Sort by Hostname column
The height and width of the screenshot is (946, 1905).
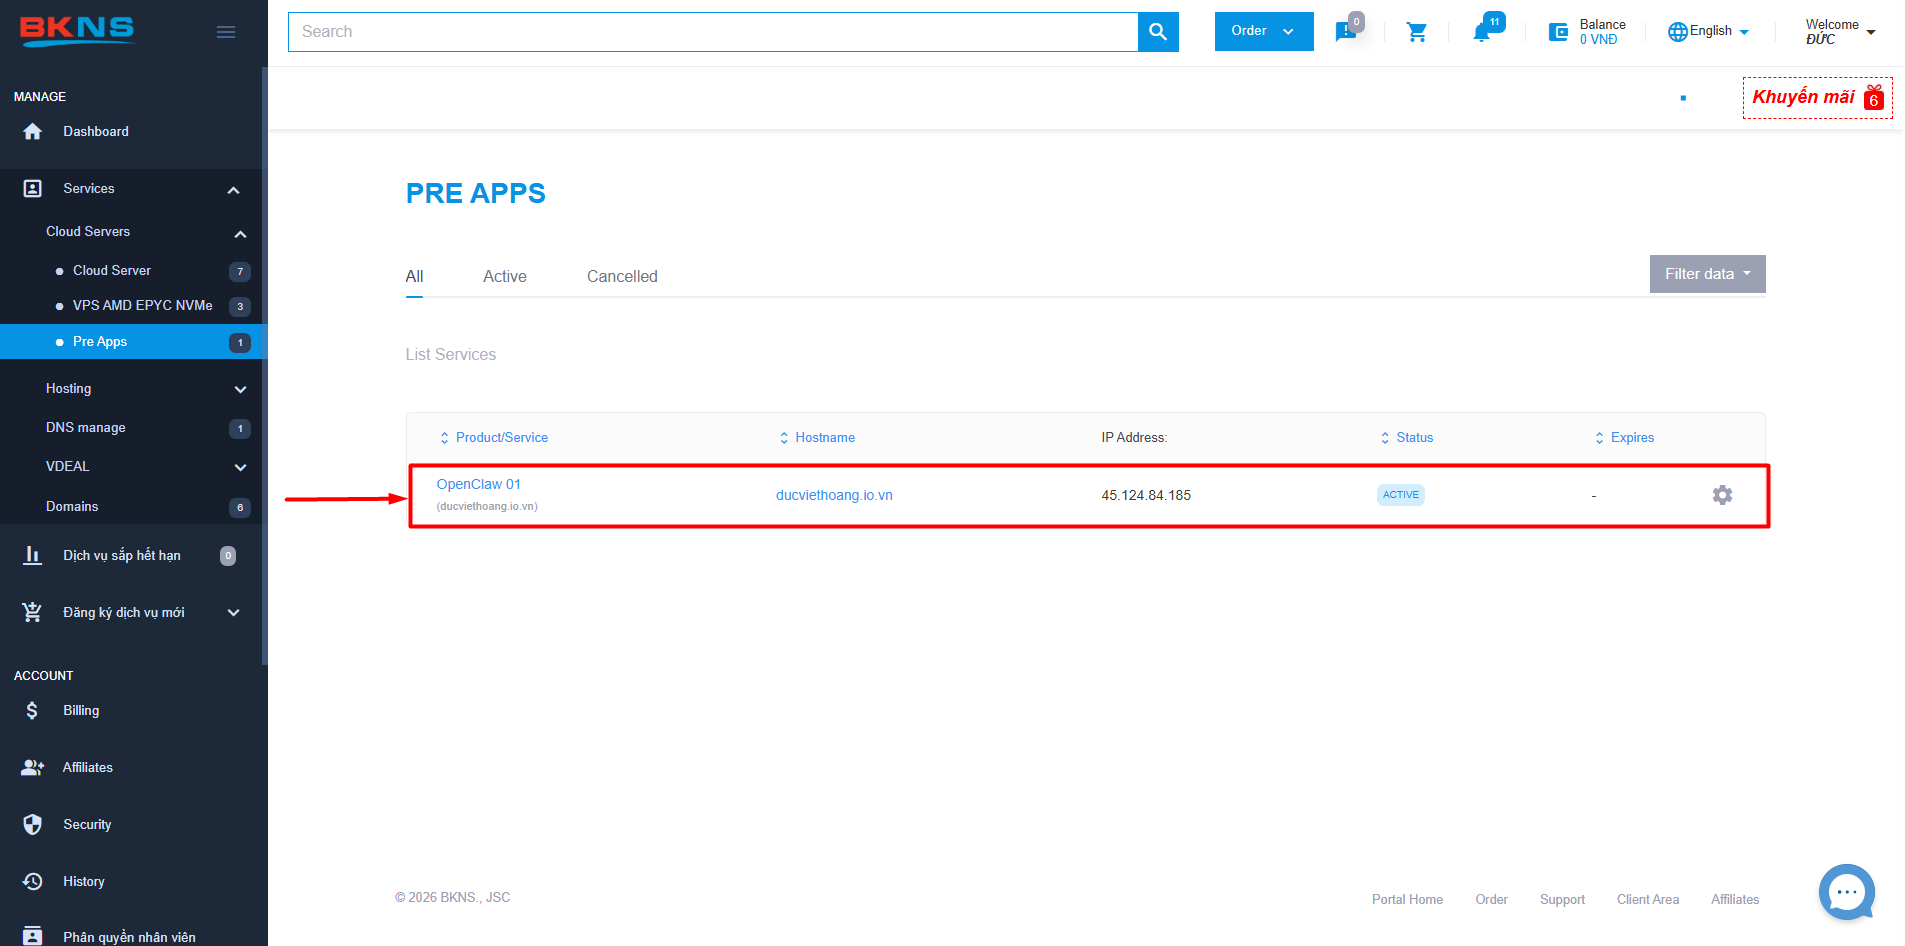click(817, 438)
